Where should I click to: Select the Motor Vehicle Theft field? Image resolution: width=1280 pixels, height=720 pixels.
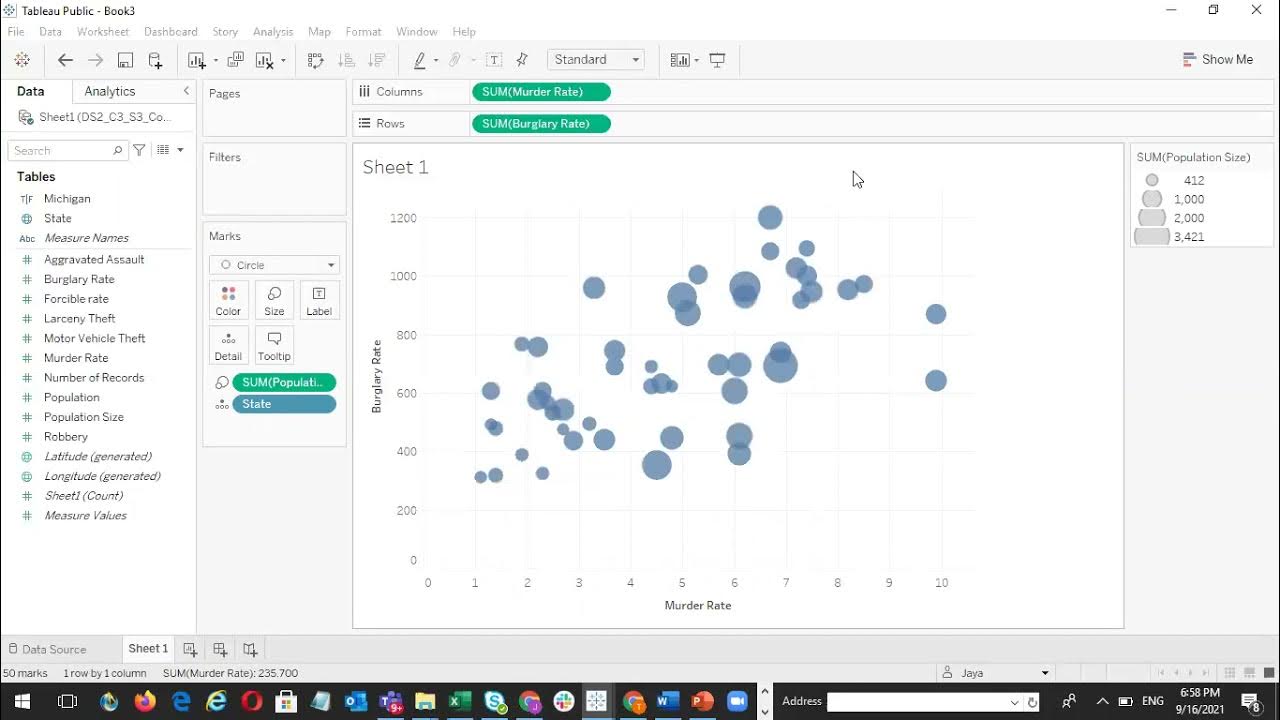point(95,338)
